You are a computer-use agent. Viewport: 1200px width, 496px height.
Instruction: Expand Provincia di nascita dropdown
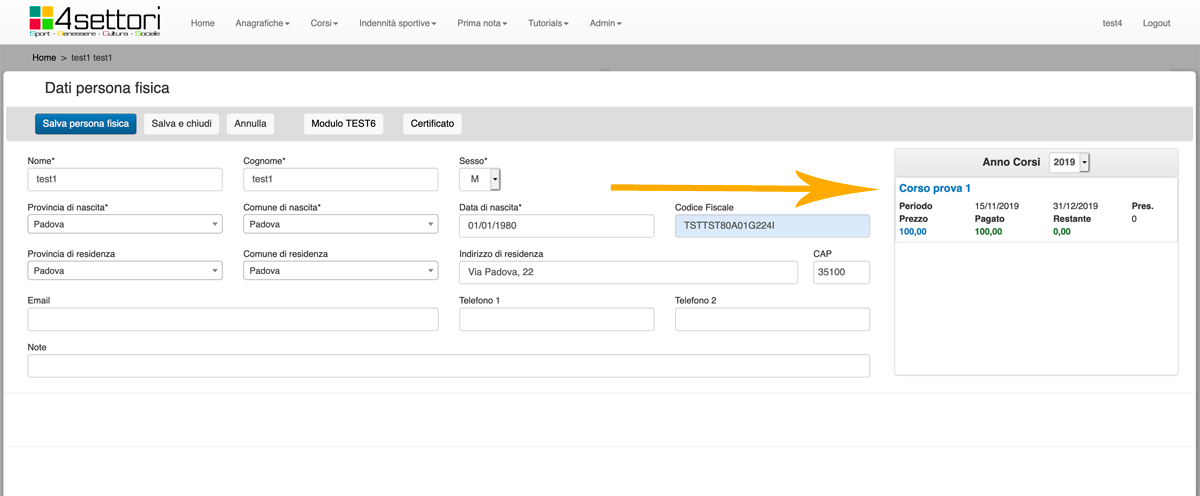[x=125, y=225]
